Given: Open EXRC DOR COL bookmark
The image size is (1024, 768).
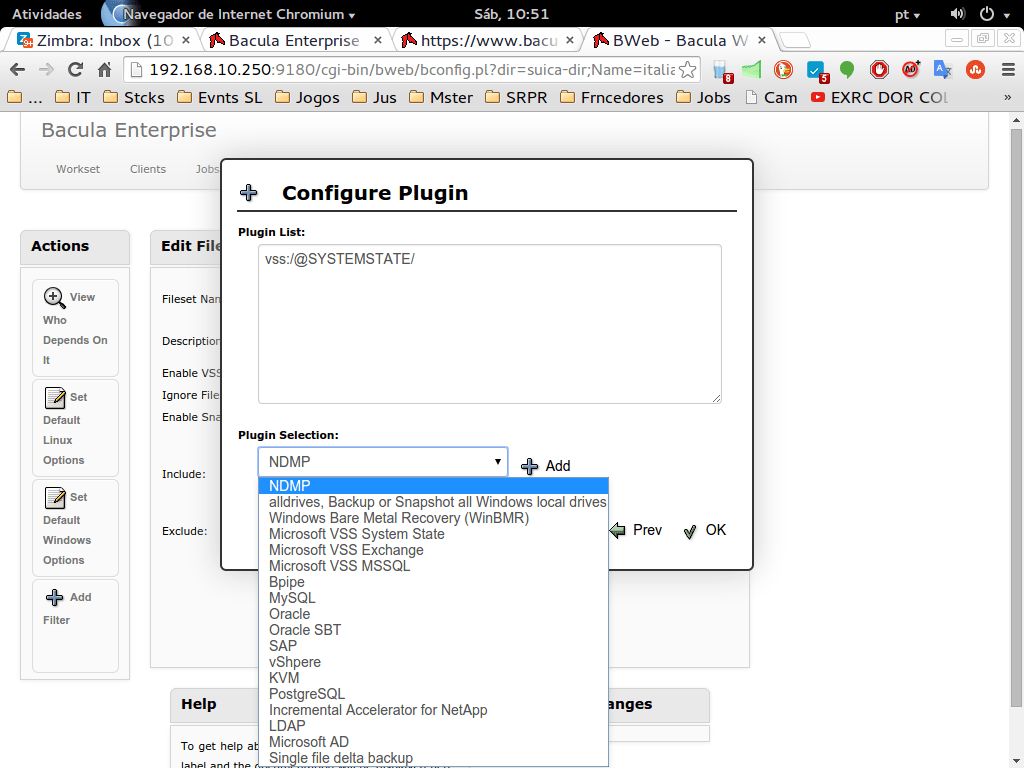Looking at the screenshot, I should [879, 97].
